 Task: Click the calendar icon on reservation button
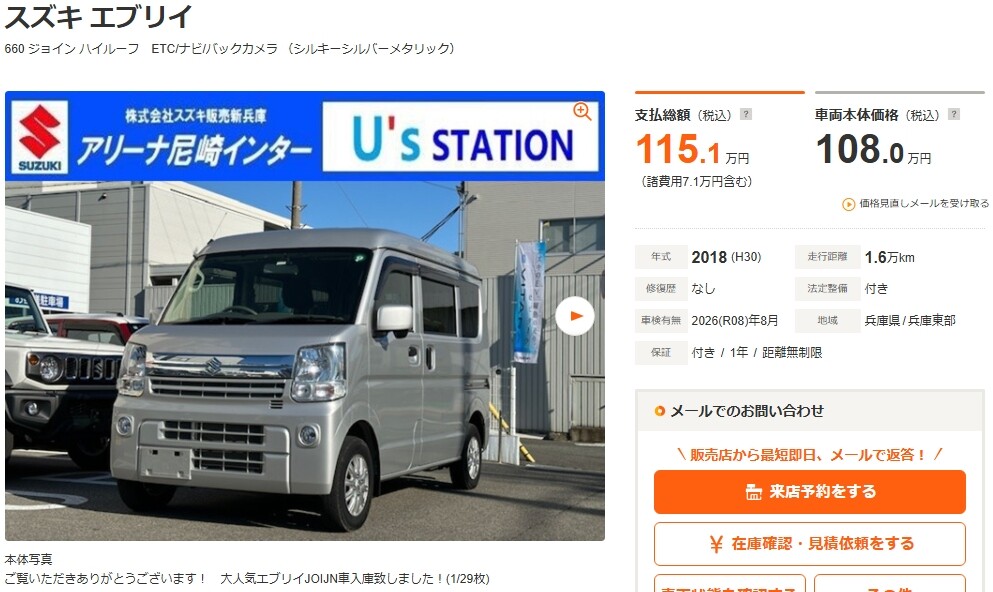pos(753,493)
